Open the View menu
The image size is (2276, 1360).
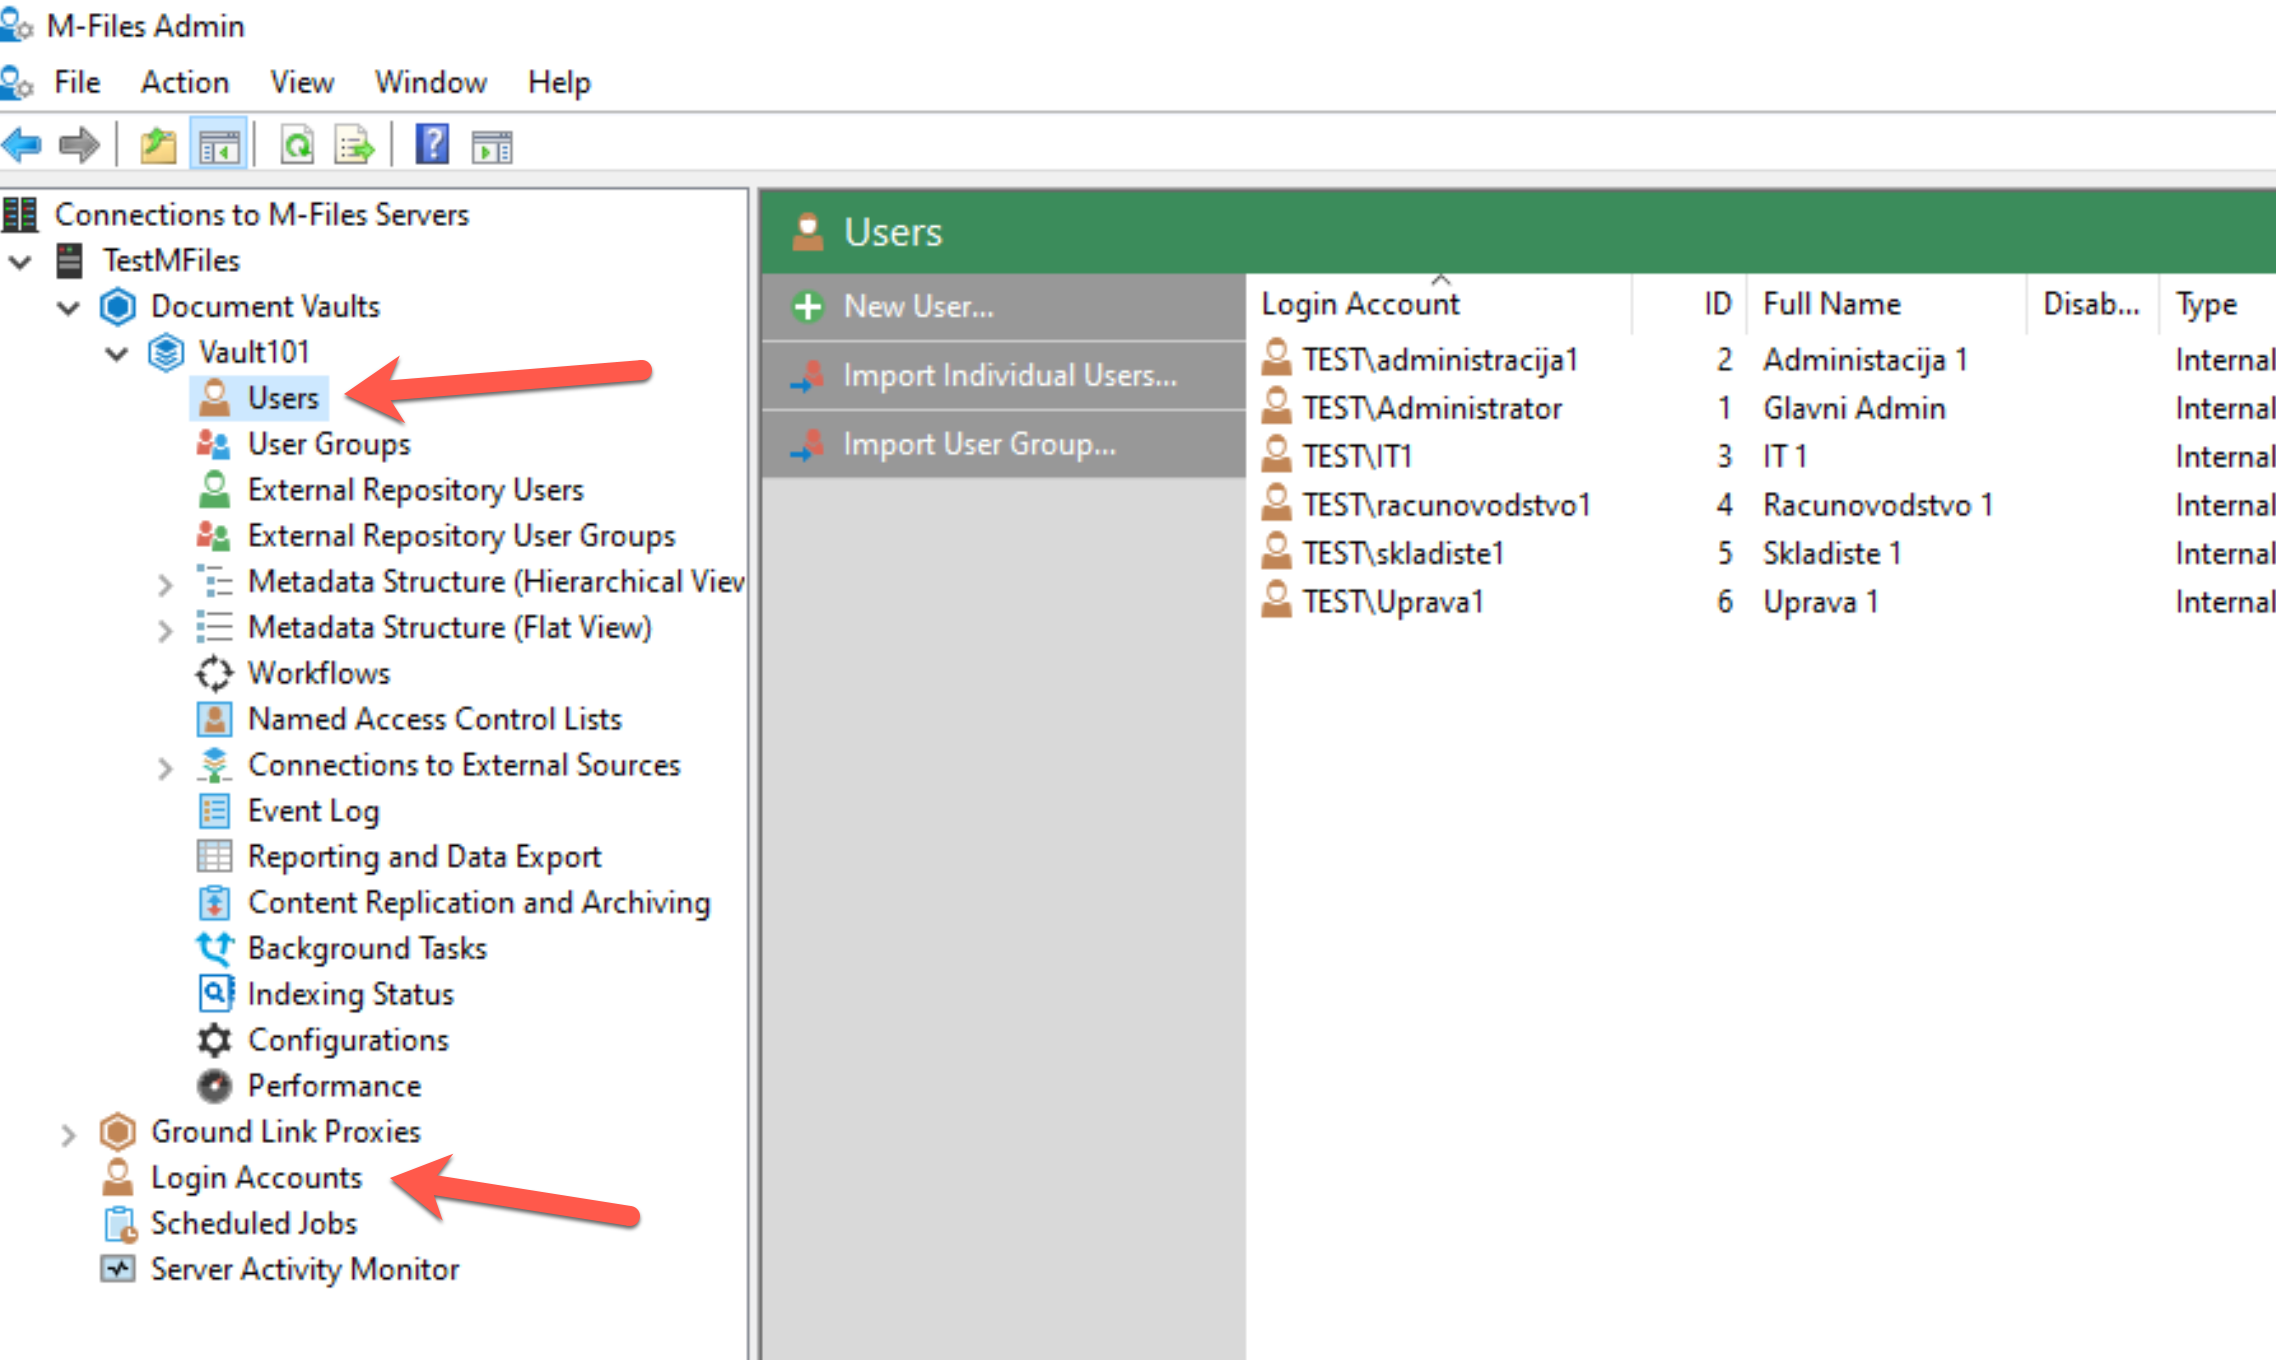(302, 82)
